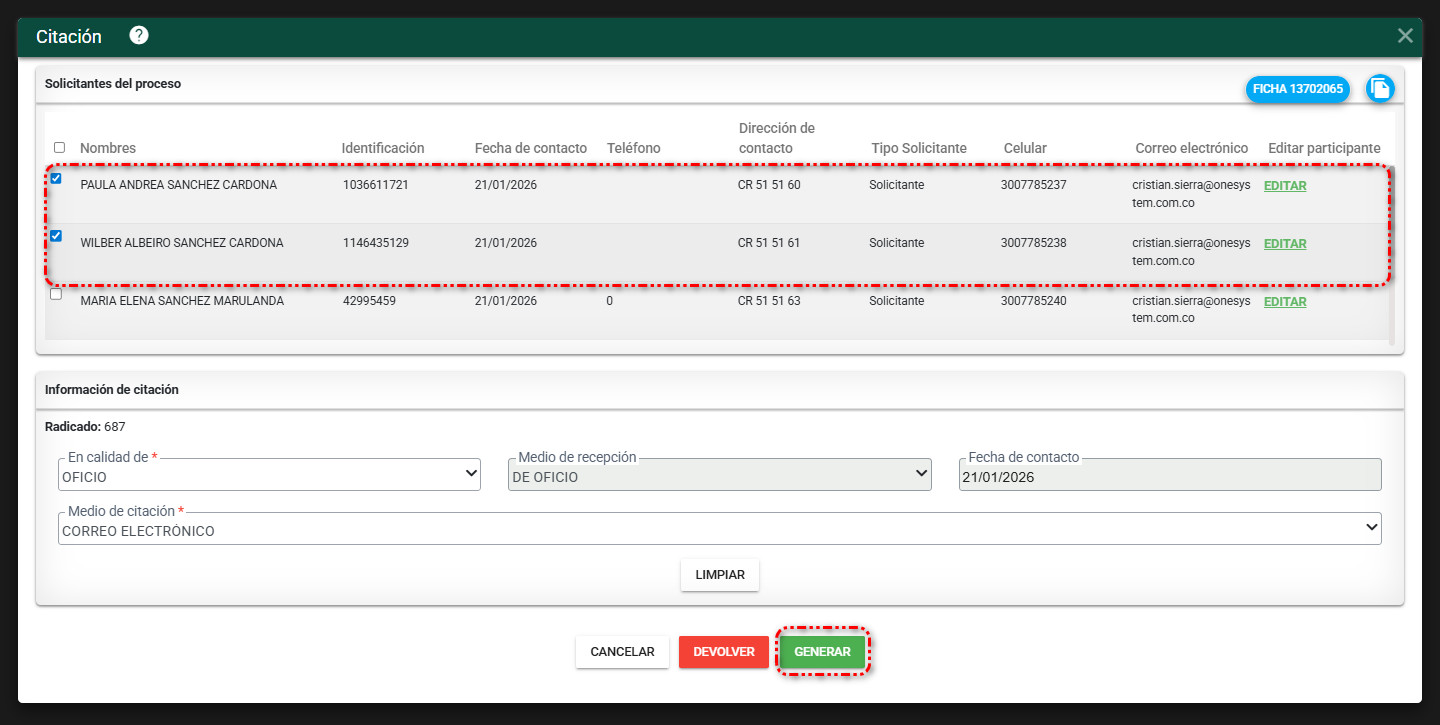Toggle the select-all checkbox in table header
This screenshot has height=725, width=1440.
coord(59,148)
